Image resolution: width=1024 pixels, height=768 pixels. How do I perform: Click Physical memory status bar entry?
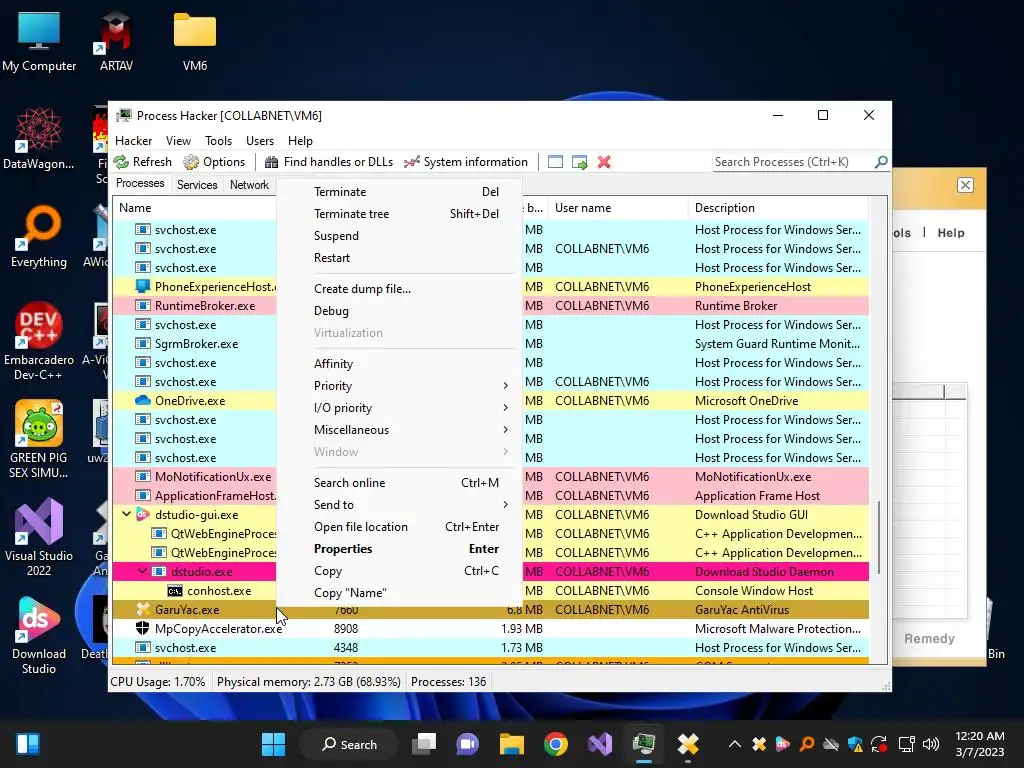(308, 682)
